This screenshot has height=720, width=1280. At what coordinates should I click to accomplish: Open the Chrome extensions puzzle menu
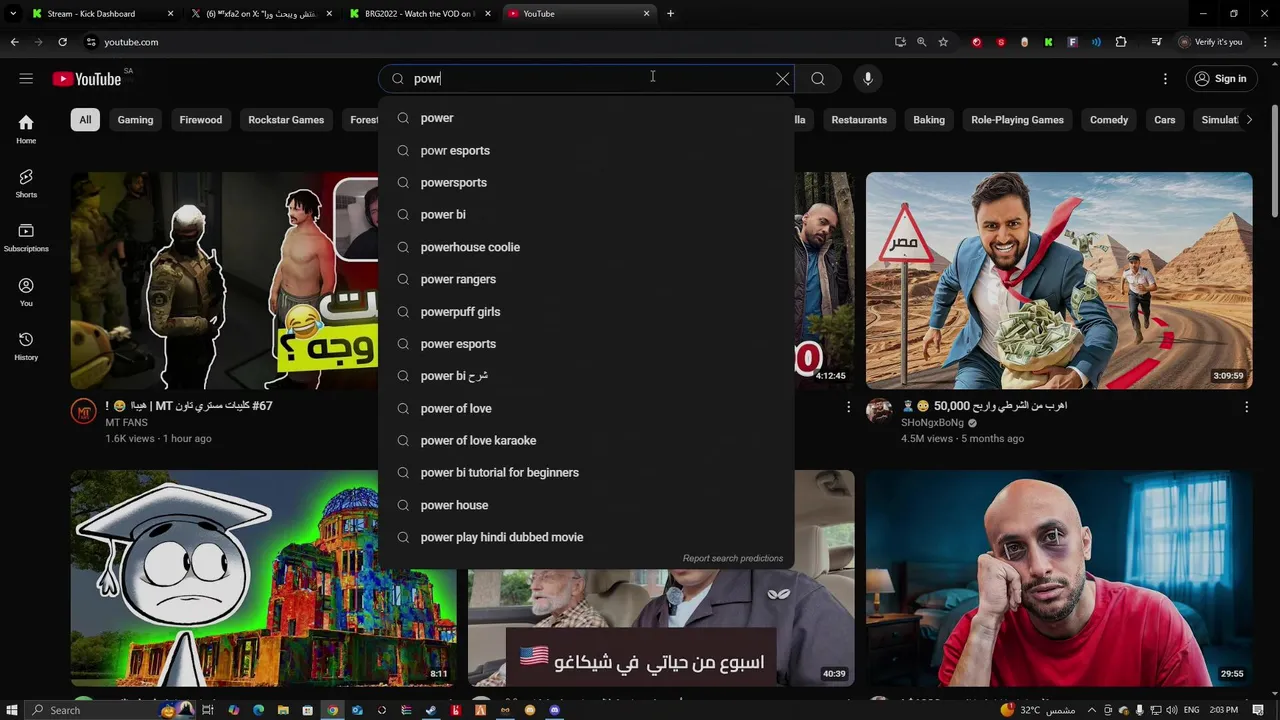coord(1121,42)
